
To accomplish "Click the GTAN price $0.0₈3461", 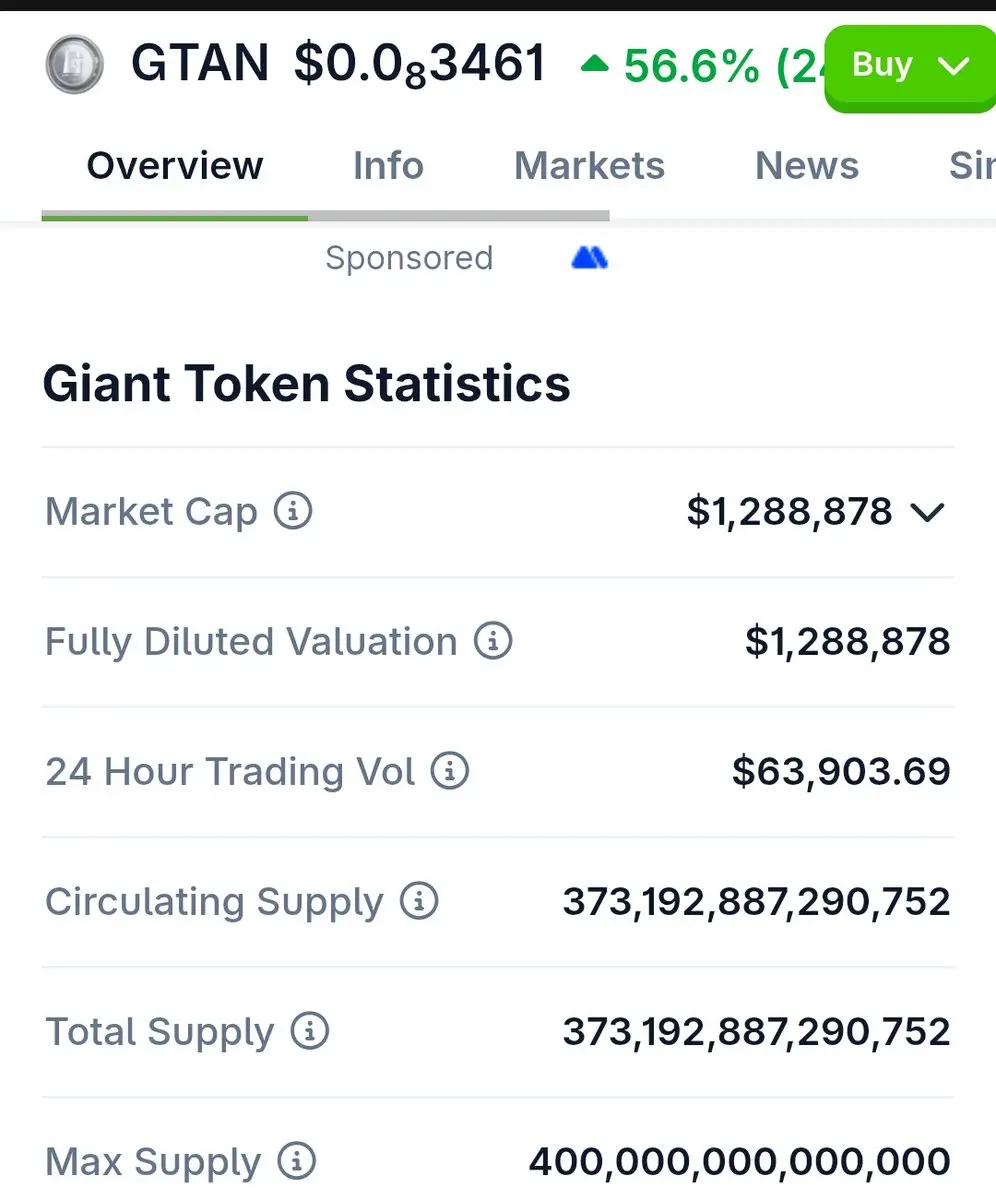I will [x=420, y=64].
